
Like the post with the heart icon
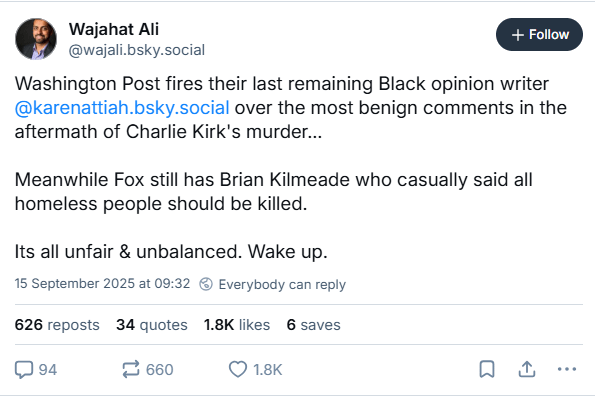pyautogui.click(x=238, y=369)
